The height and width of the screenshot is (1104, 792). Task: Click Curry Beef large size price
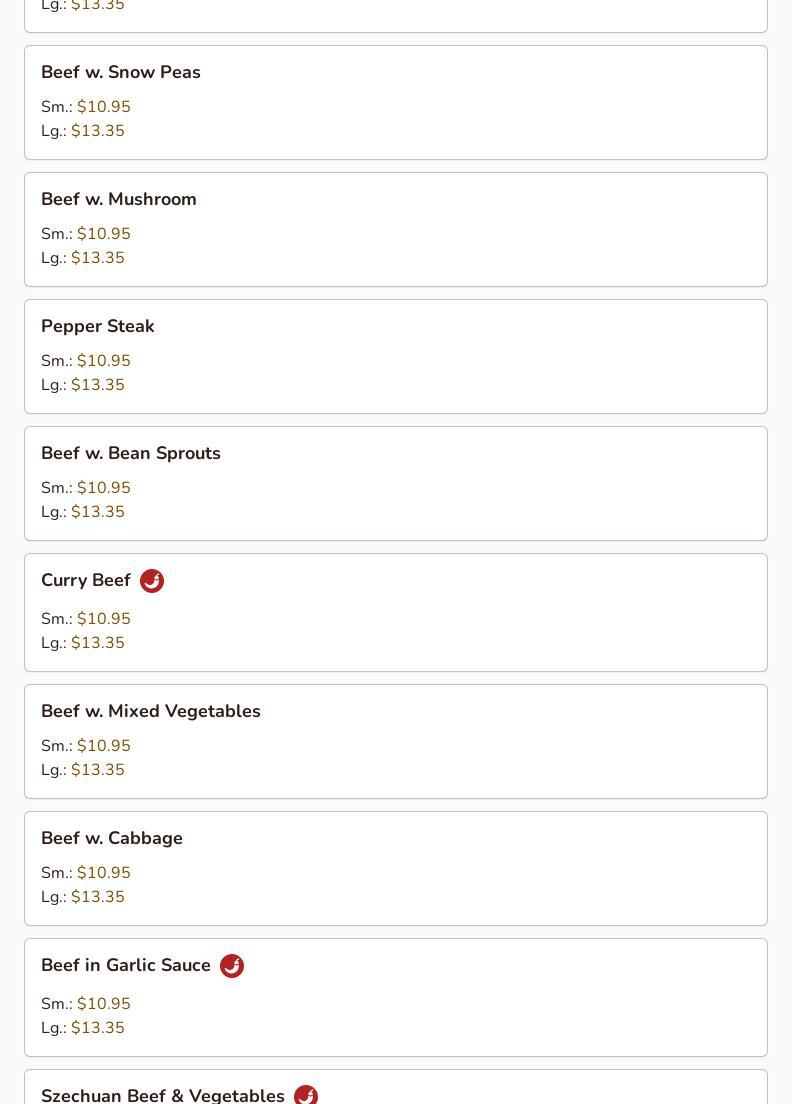click(x=98, y=643)
